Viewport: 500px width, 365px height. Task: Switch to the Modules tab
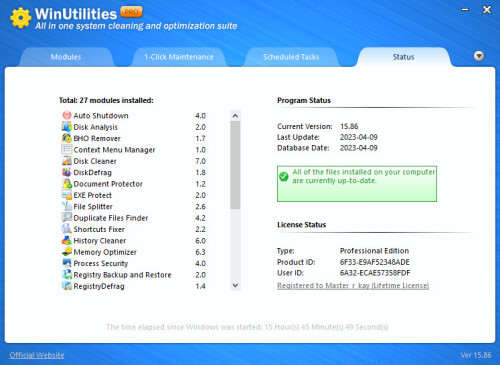(x=66, y=57)
